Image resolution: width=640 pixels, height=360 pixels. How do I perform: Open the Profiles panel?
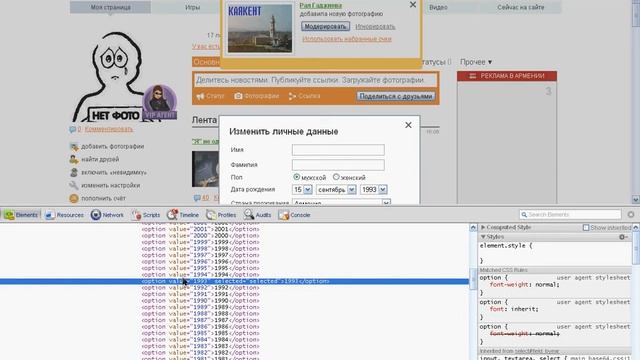pyautogui.click(x=221, y=215)
